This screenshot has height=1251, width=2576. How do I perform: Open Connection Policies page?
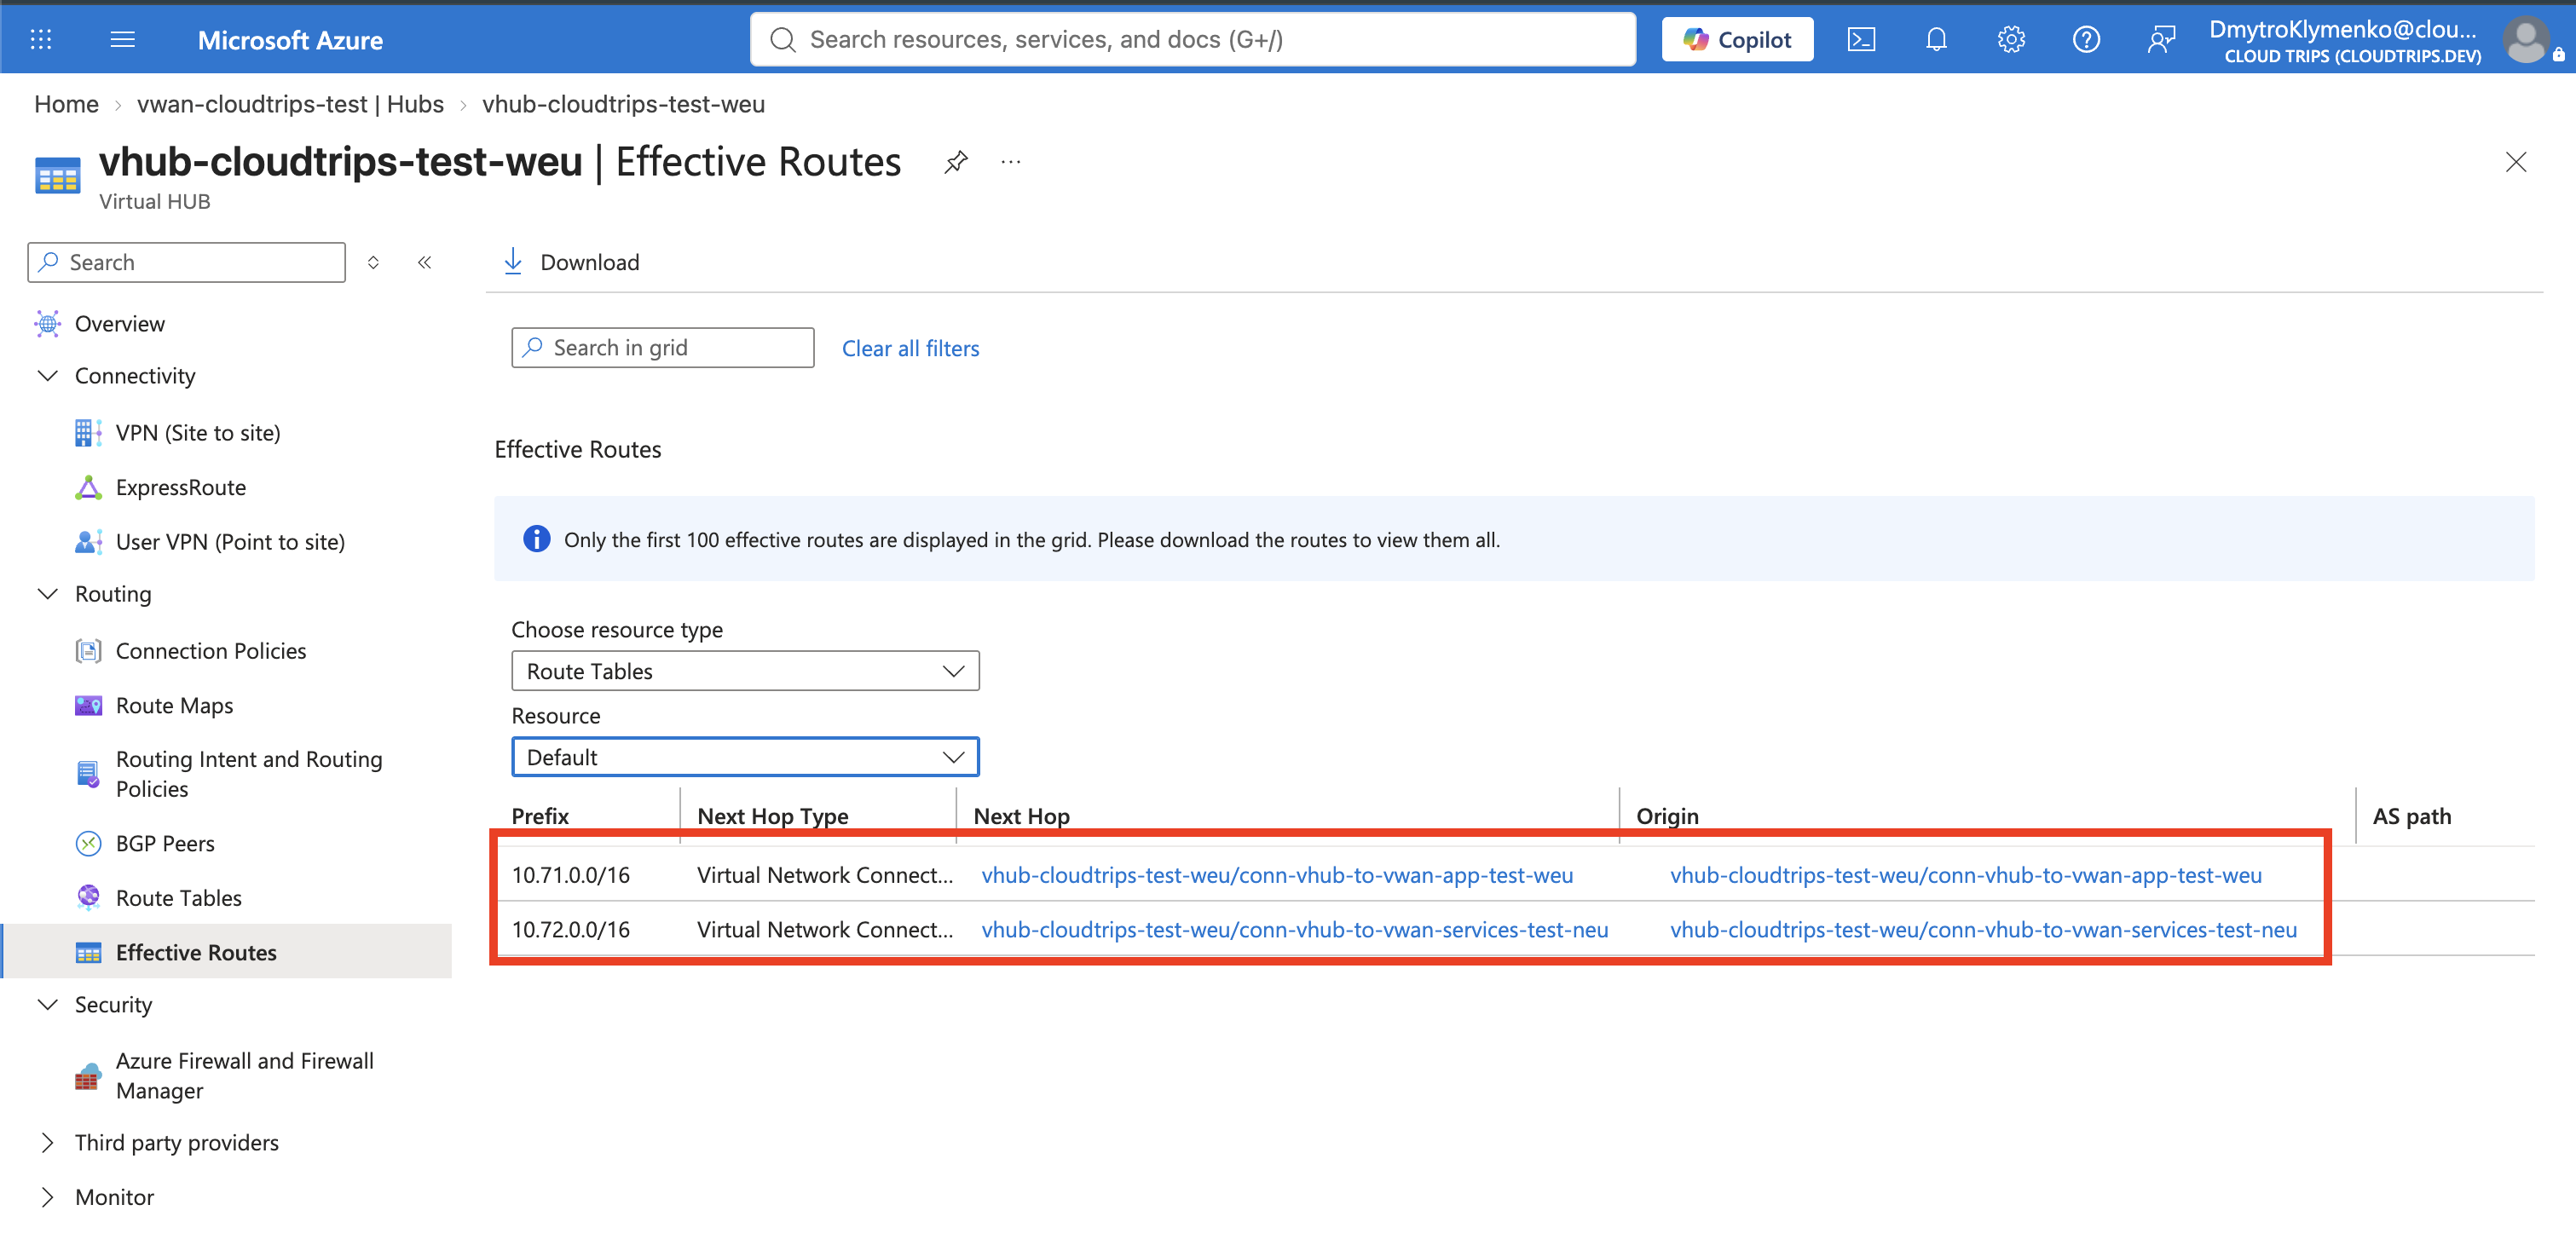211,651
